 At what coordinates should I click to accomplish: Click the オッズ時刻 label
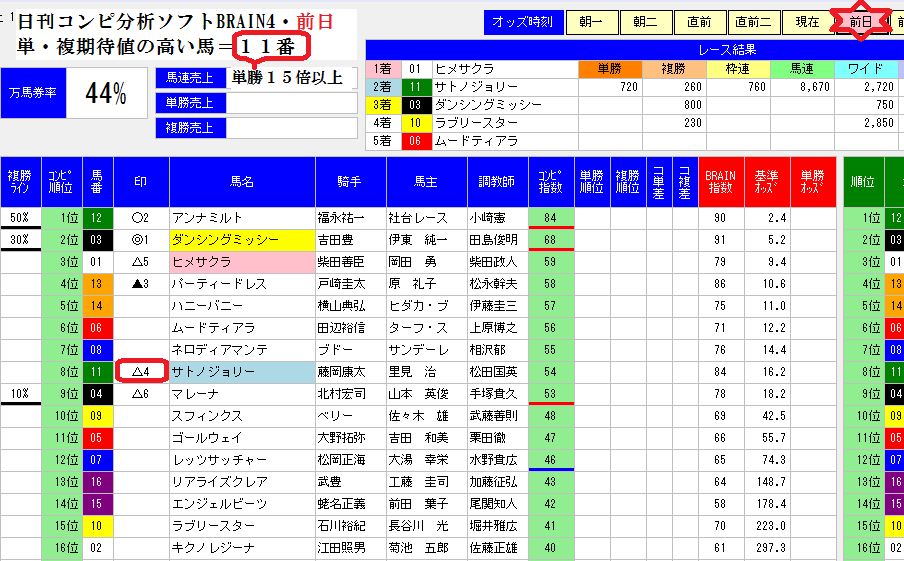pos(523,22)
